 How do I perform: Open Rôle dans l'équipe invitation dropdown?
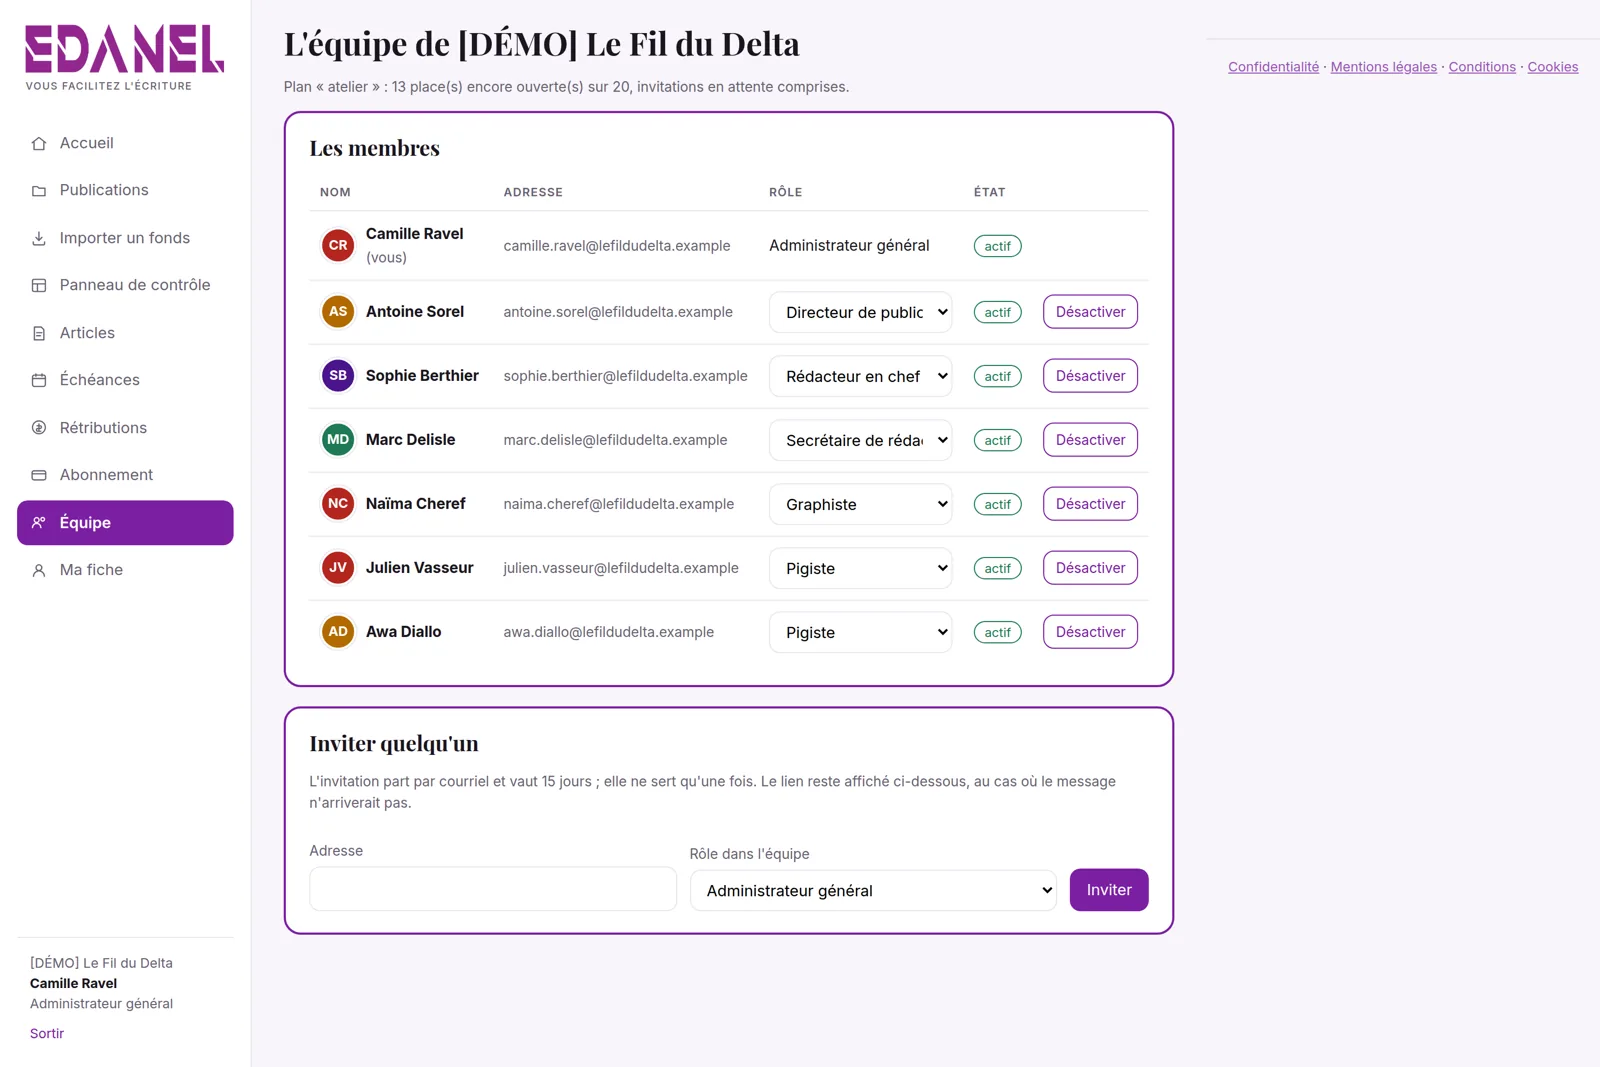(873, 890)
